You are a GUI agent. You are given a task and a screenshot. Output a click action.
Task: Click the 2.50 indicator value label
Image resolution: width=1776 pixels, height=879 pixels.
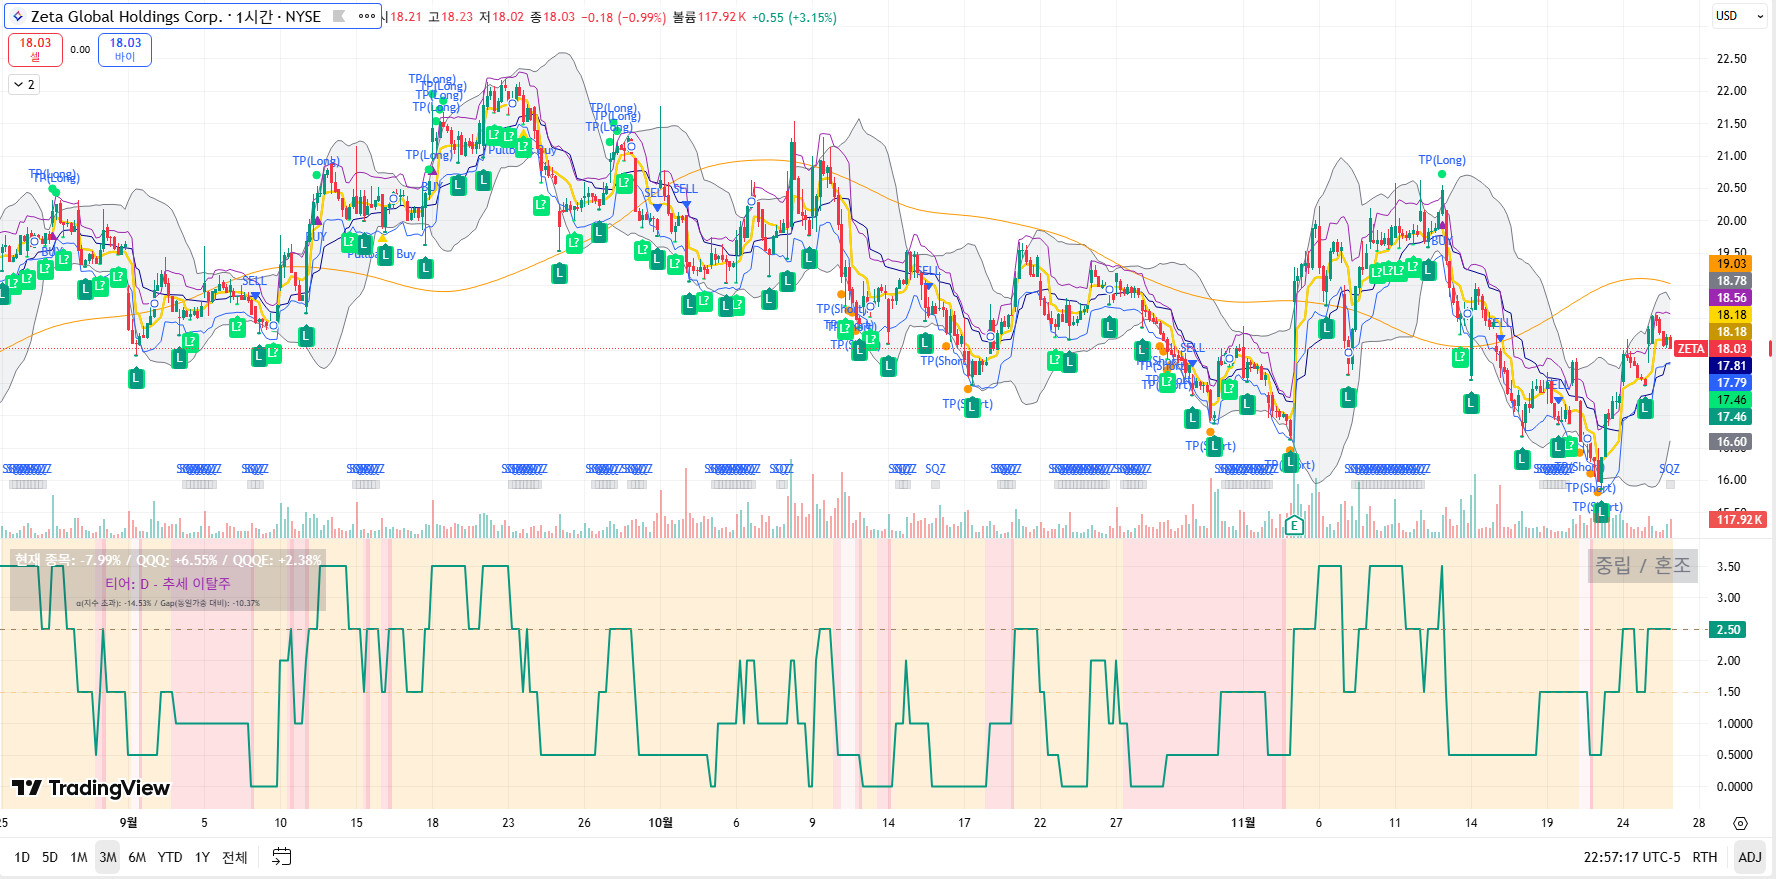tap(1729, 630)
